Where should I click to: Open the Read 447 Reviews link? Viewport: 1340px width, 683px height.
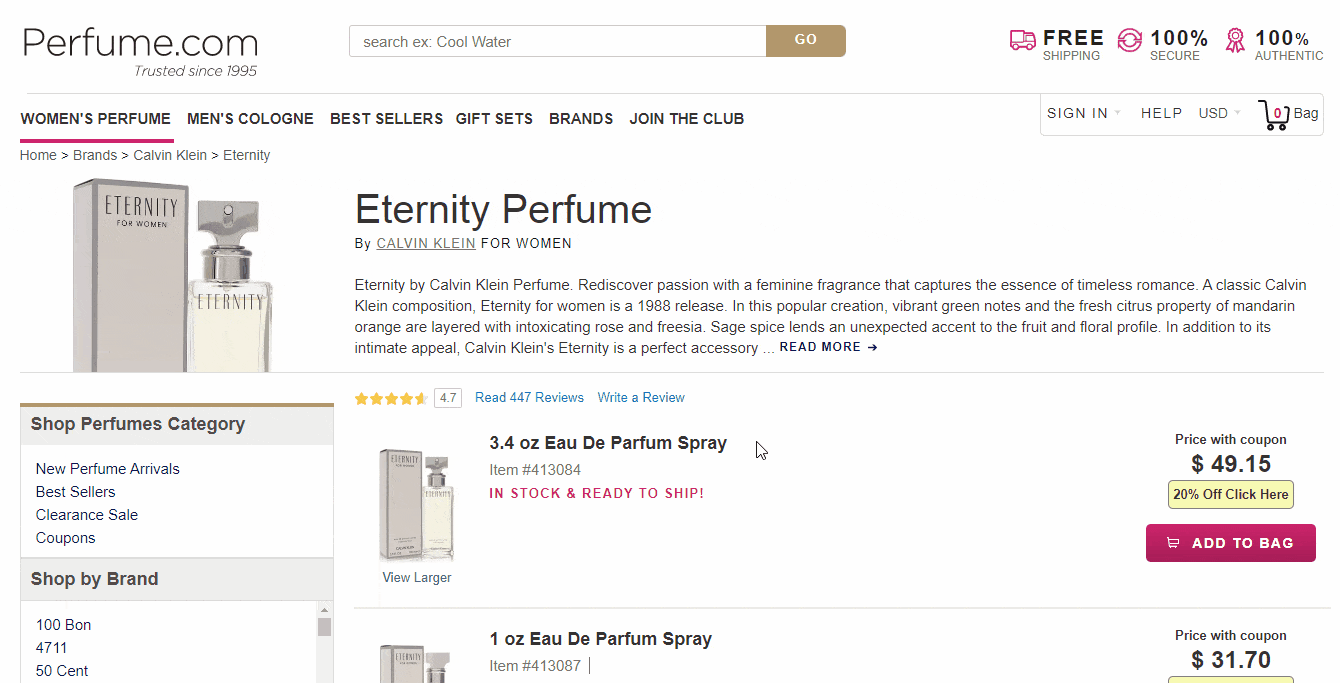529,398
